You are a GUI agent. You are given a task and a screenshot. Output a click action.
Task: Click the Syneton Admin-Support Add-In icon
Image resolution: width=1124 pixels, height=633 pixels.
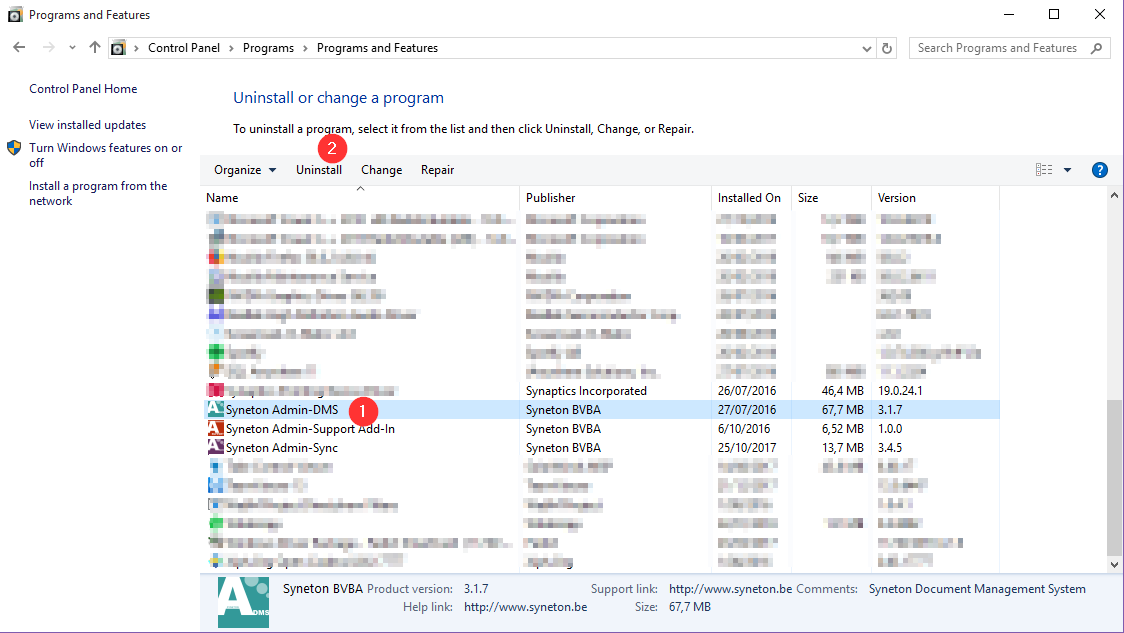[215, 428]
